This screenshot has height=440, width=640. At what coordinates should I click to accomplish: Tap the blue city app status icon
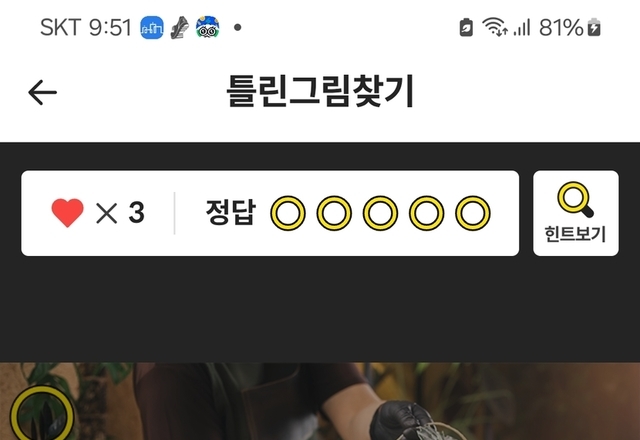(x=152, y=28)
